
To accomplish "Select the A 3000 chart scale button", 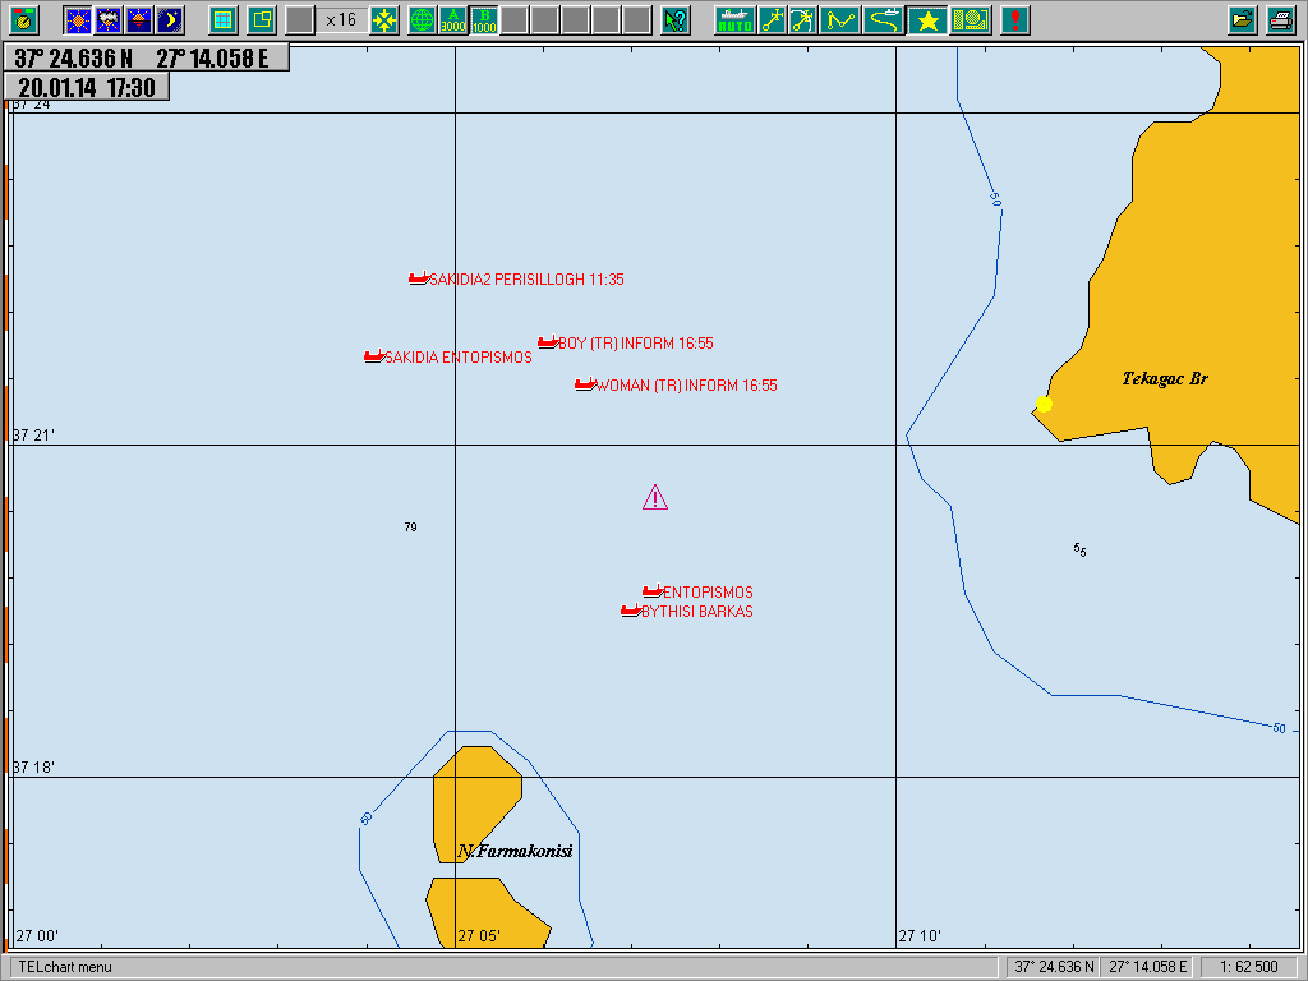I will [x=453, y=20].
